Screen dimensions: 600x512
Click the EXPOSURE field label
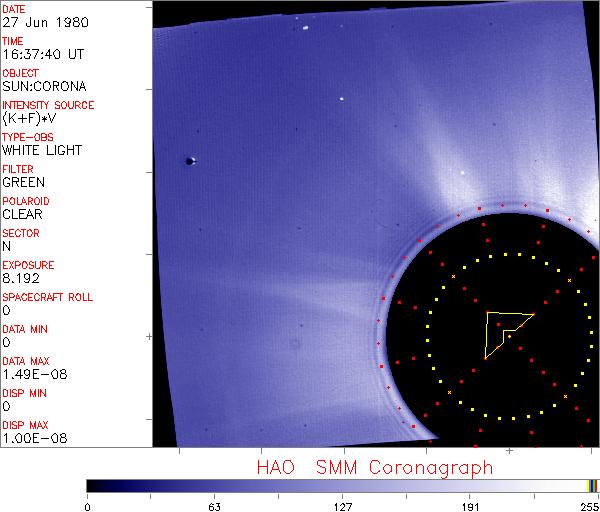tap(28, 265)
